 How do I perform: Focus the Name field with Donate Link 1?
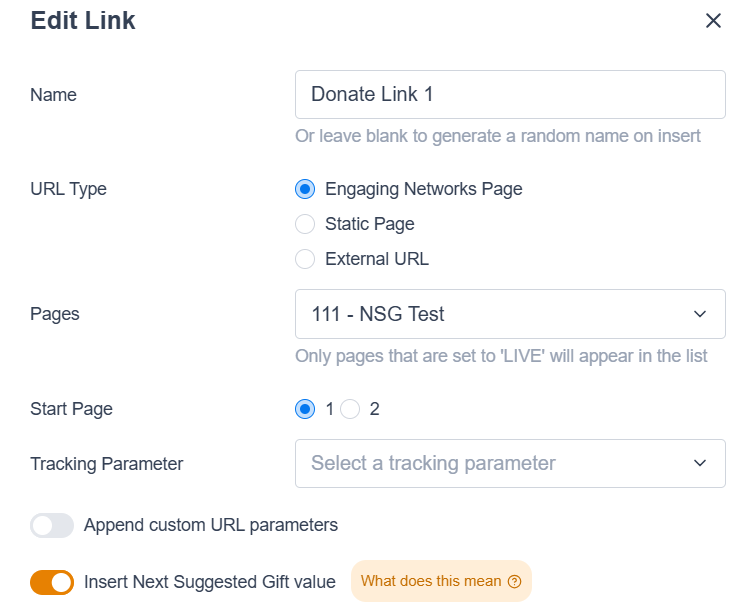(510, 95)
